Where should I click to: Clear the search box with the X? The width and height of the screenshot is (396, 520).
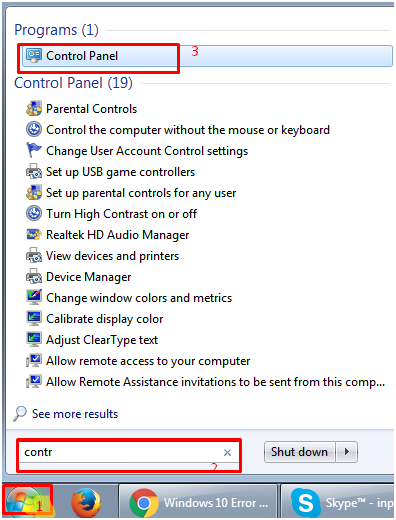pyautogui.click(x=228, y=452)
